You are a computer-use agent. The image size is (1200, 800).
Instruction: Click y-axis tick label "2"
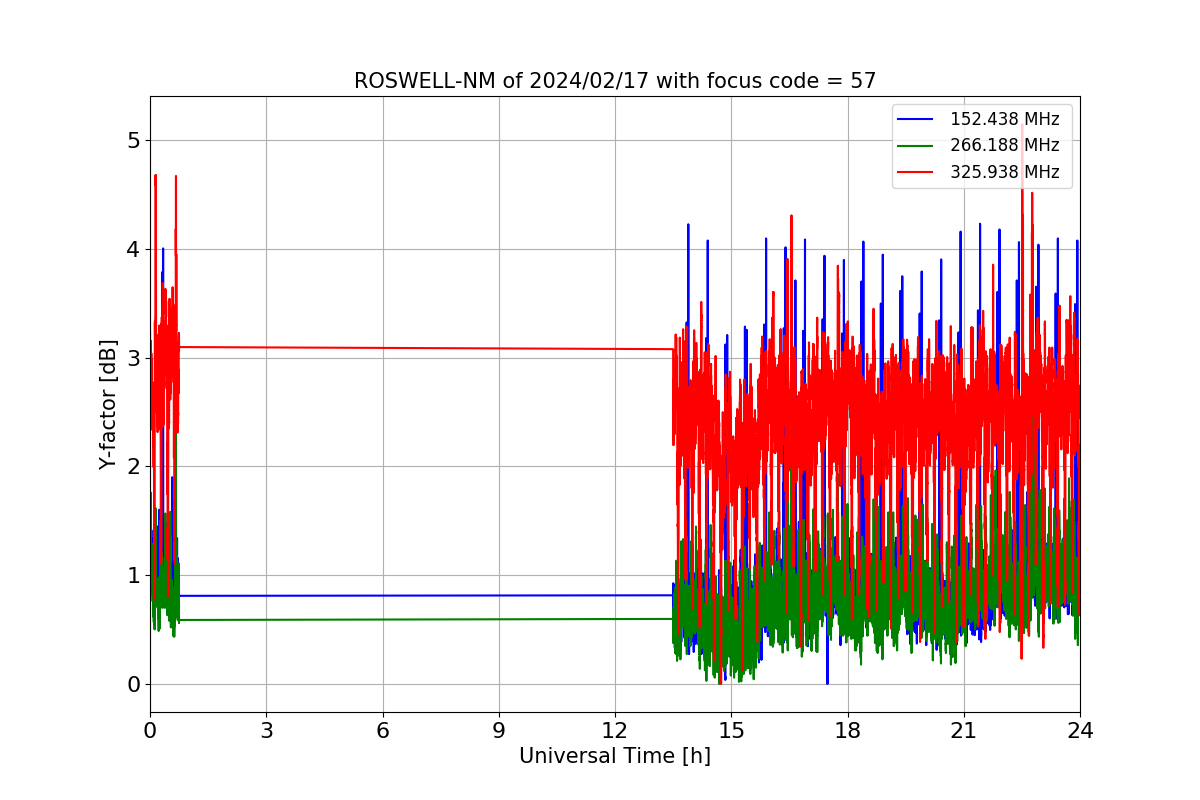133,467
